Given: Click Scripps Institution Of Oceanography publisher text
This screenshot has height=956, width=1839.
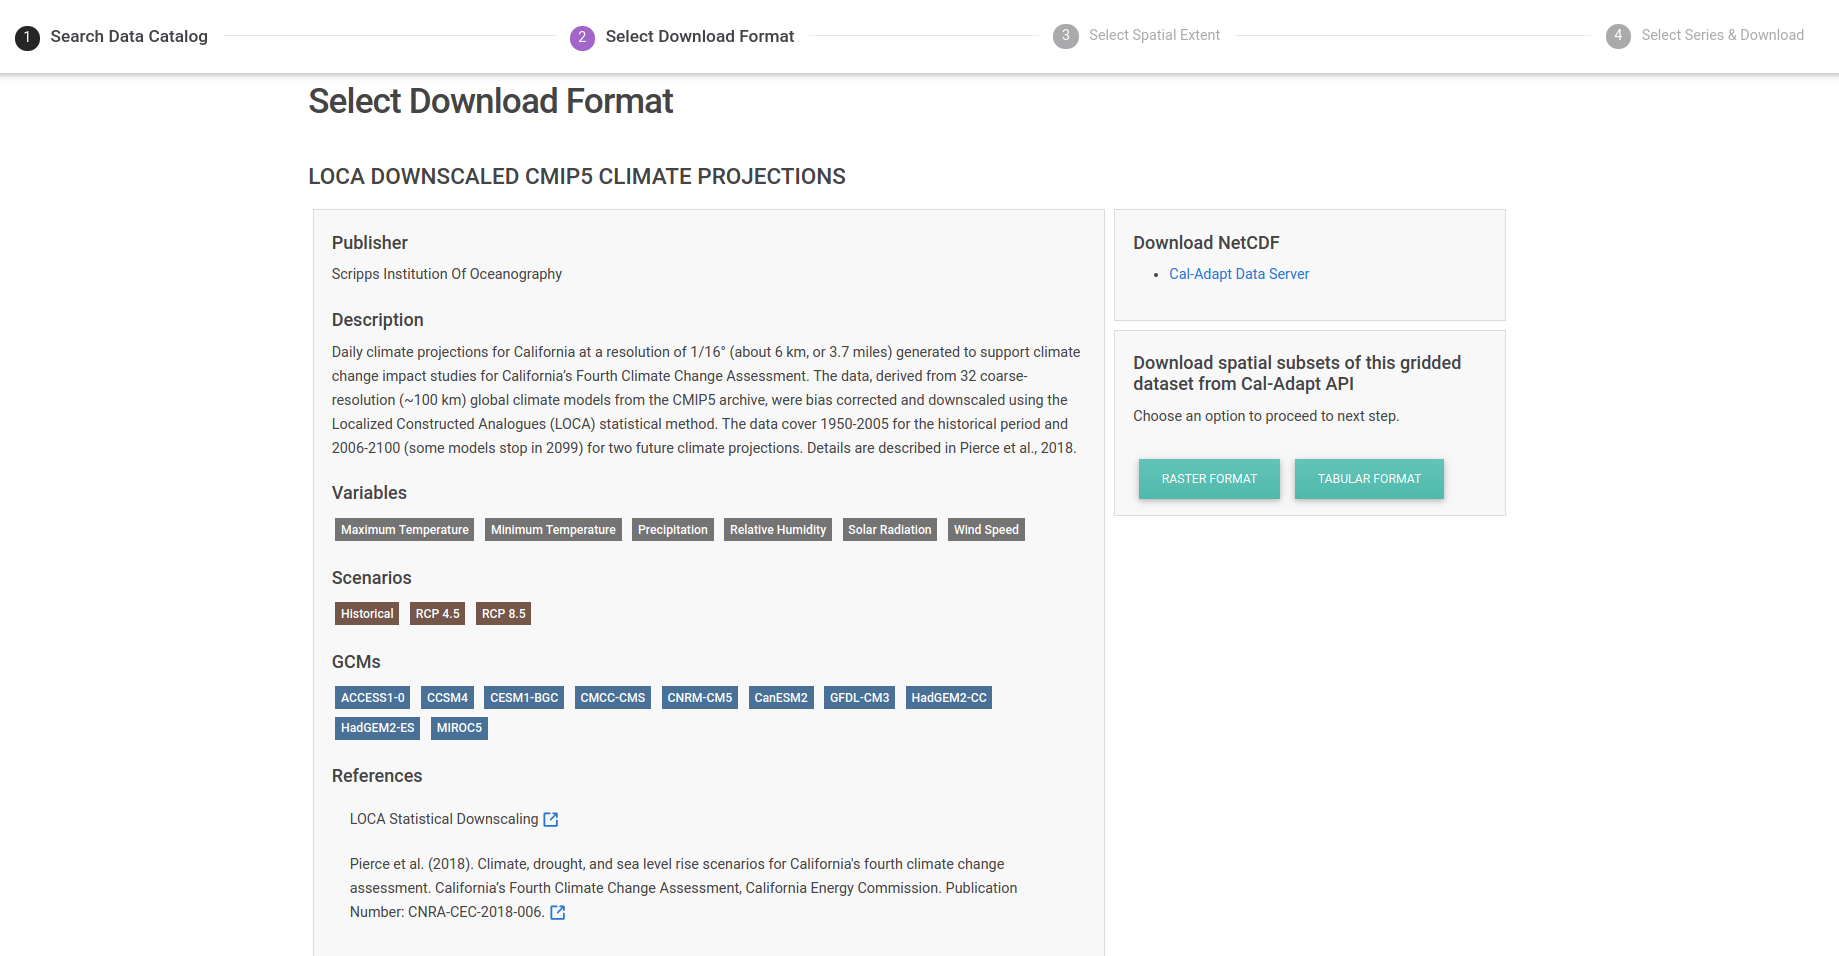Looking at the screenshot, I should [x=447, y=274].
